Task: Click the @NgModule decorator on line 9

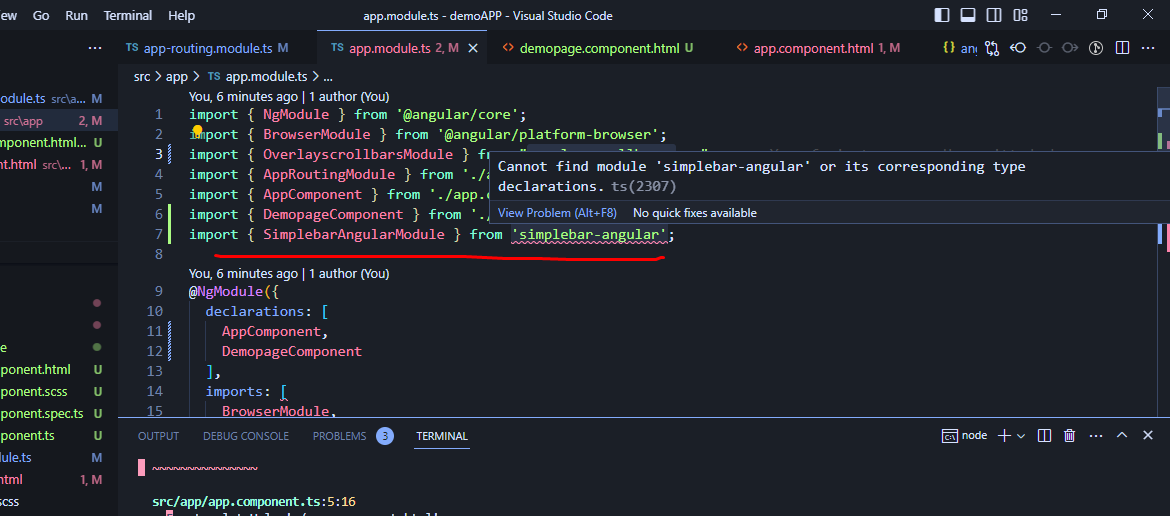Action: [226, 291]
